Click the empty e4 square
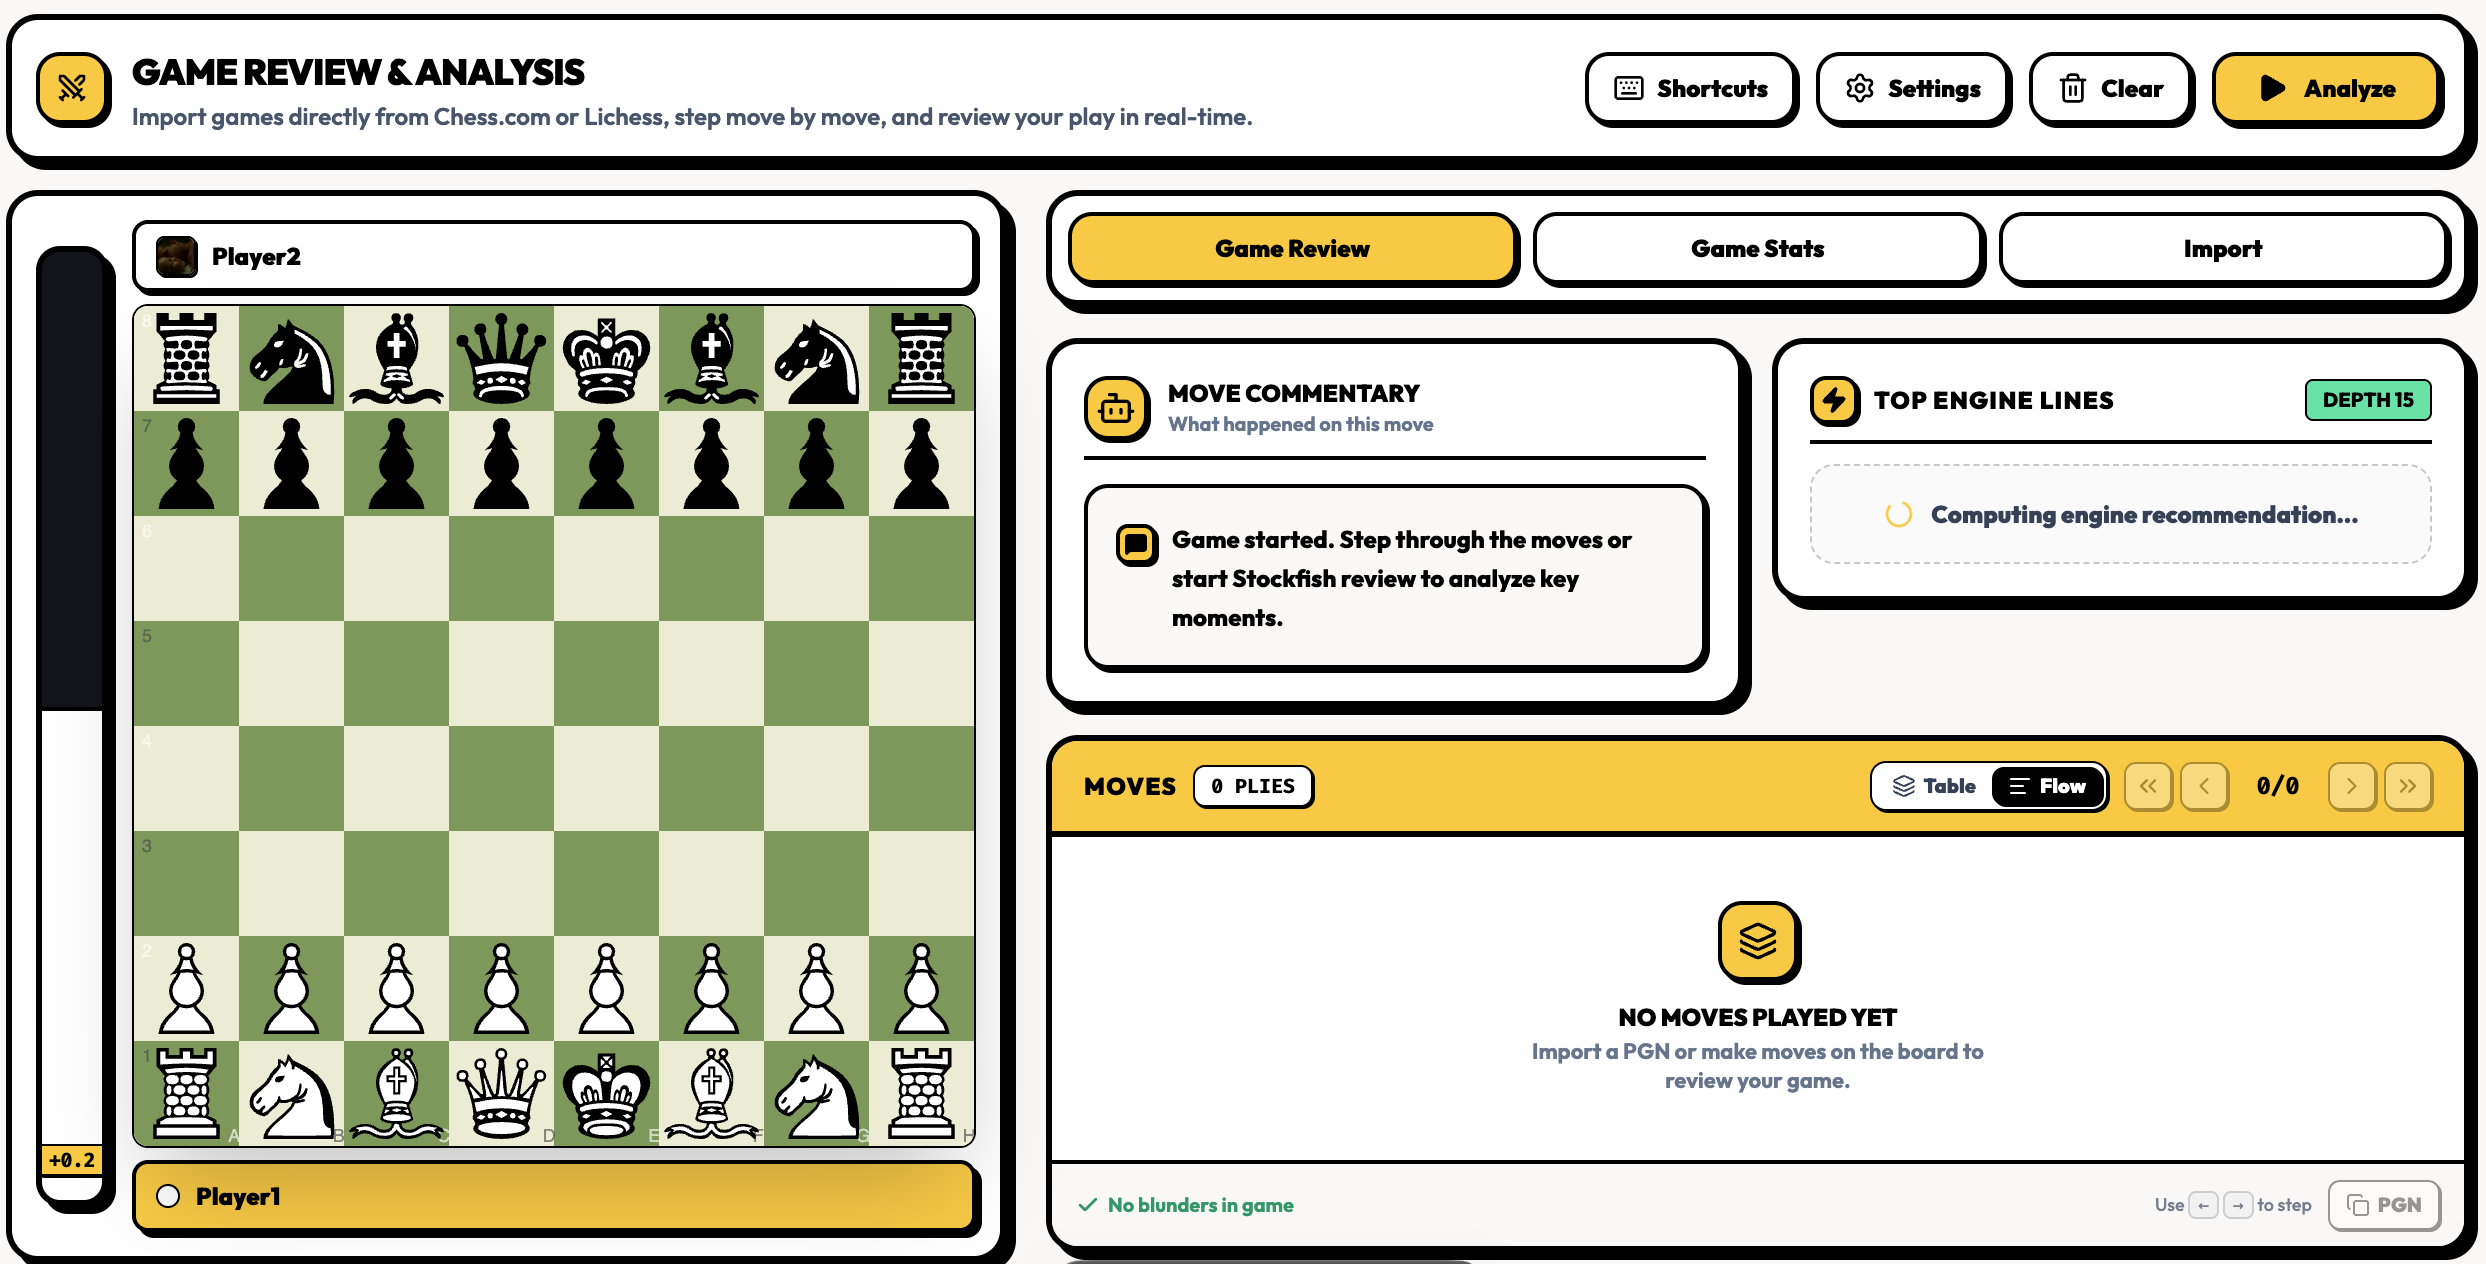 (x=606, y=778)
